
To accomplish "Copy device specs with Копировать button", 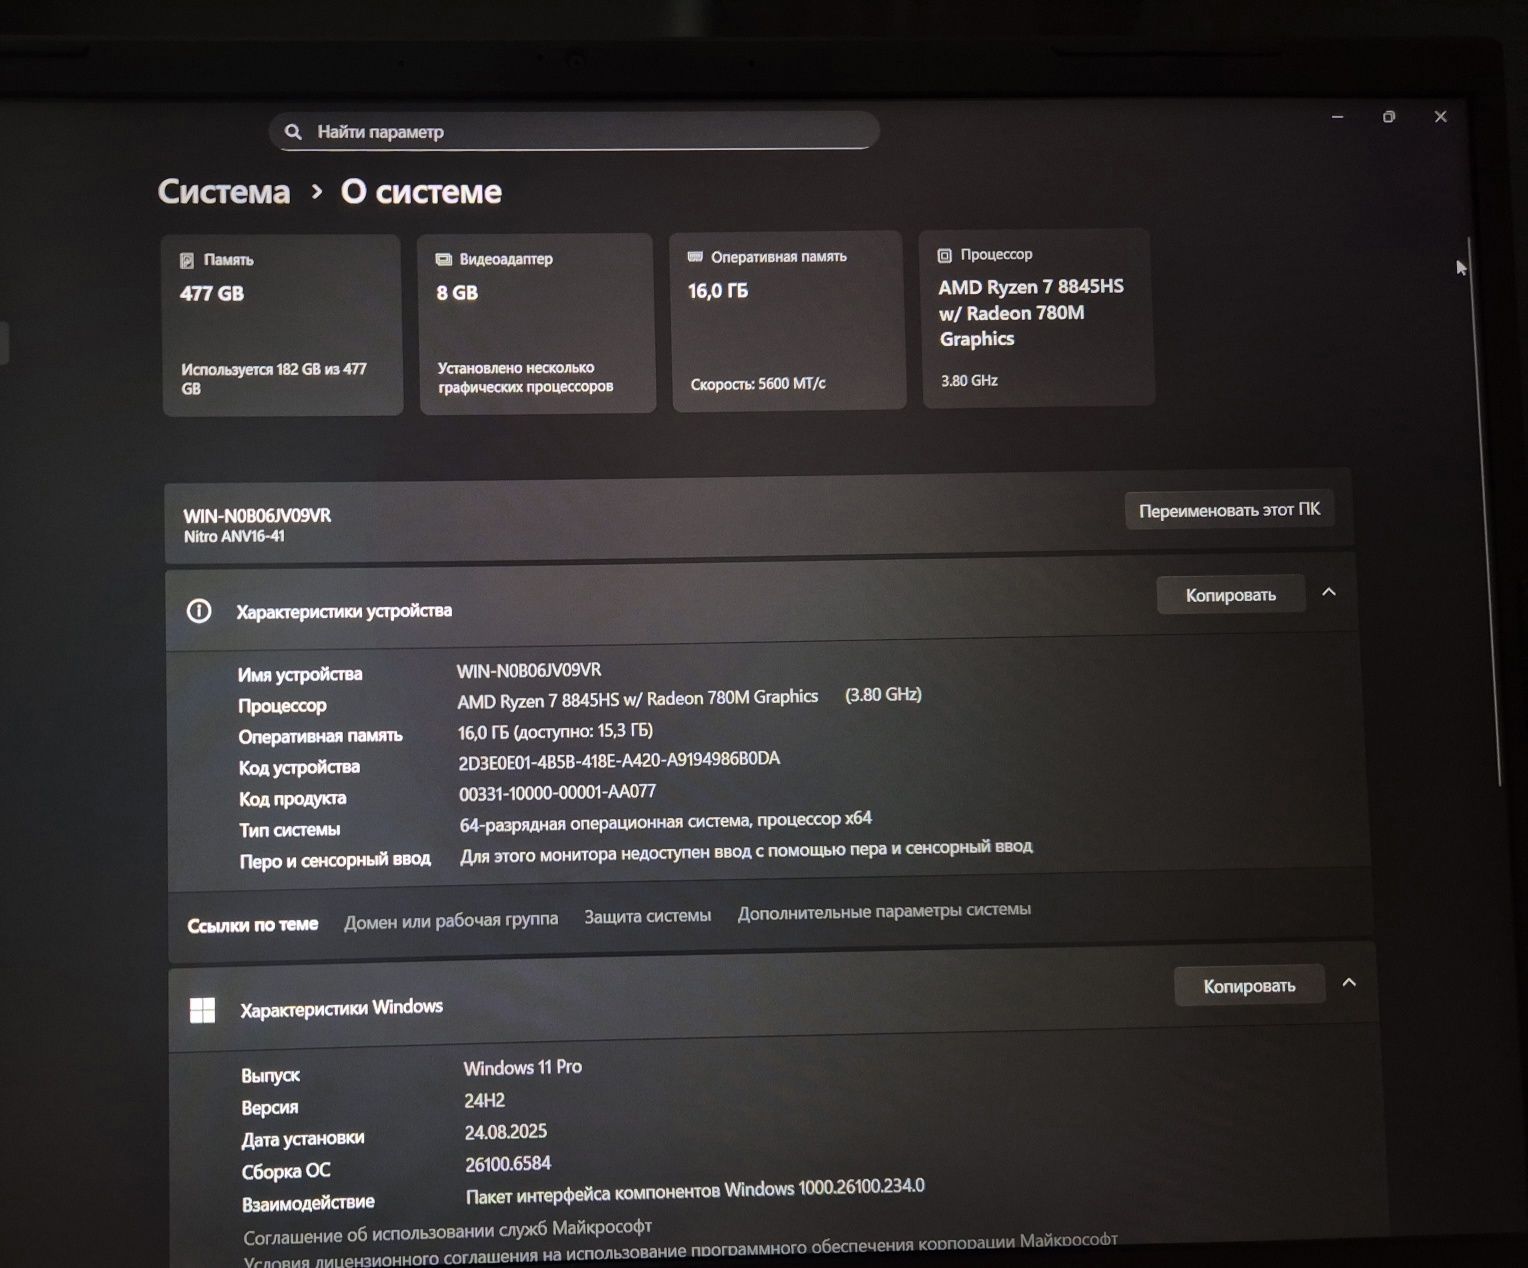I will 1231,595.
